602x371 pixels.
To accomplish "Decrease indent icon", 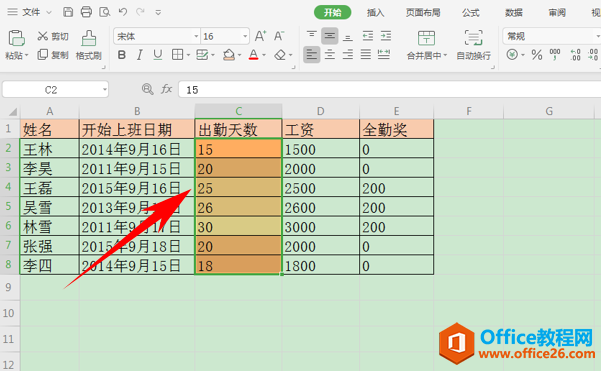I will tap(368, 36).
